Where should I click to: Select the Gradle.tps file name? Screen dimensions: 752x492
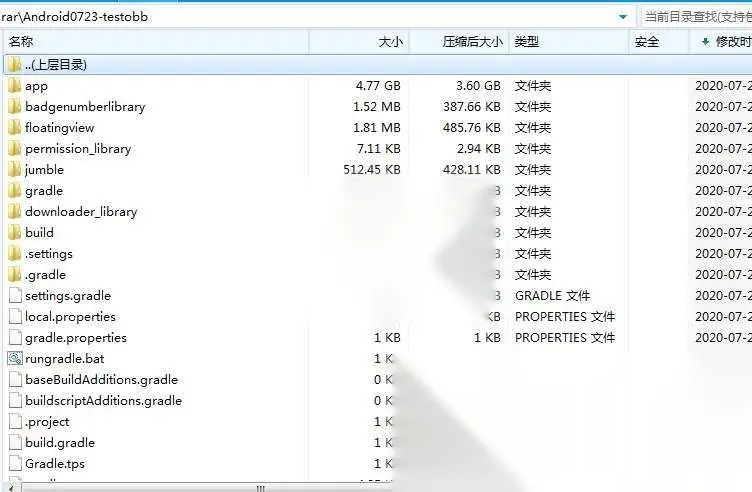tap(55, 464)
